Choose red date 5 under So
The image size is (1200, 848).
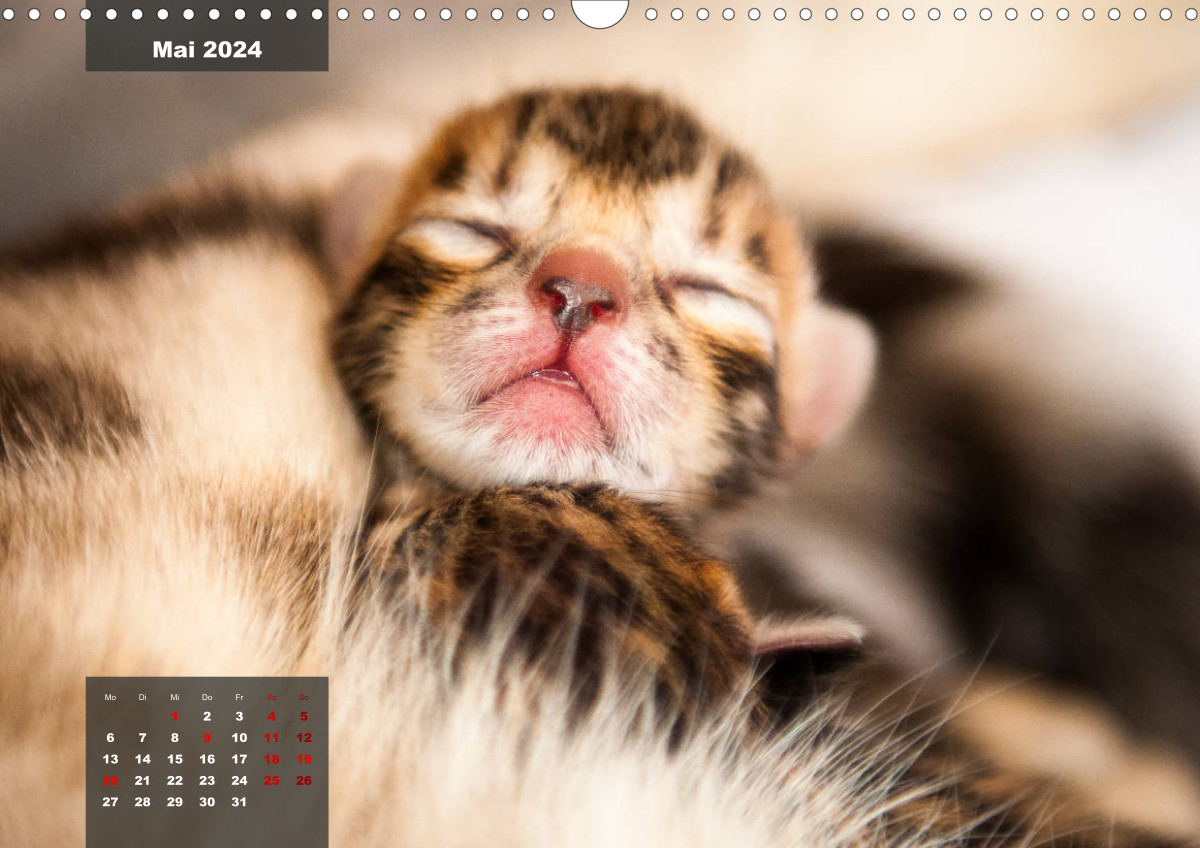click(x=304, y=716)
